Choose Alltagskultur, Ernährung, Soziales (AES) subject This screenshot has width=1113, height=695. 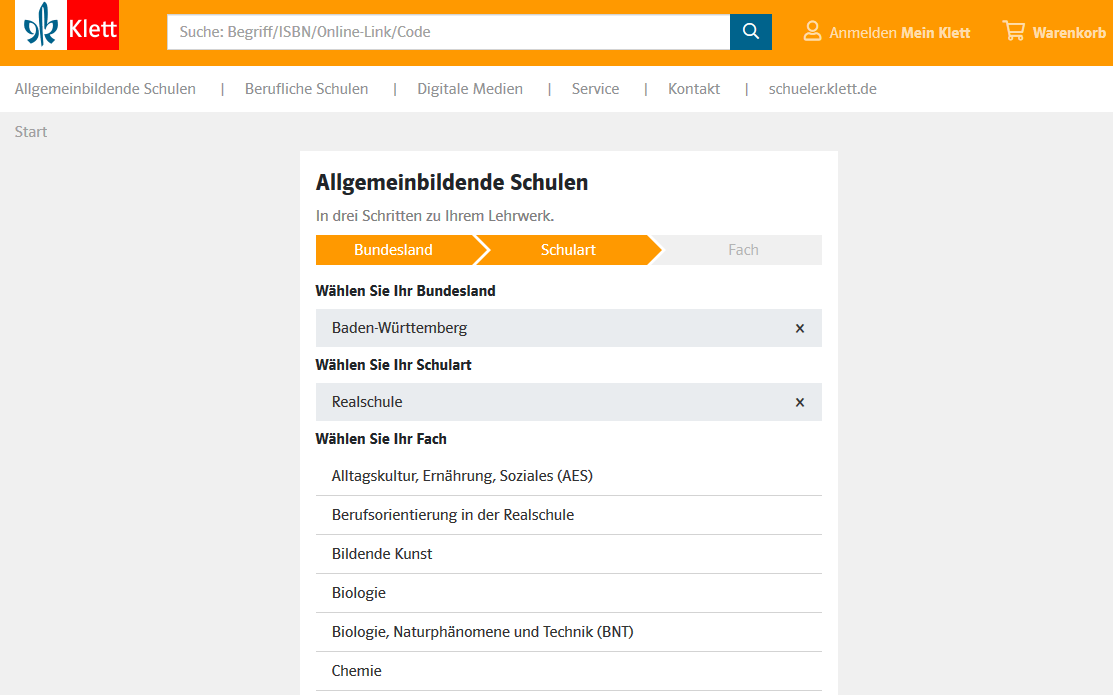pyautogui.click(x=462, y=476)
